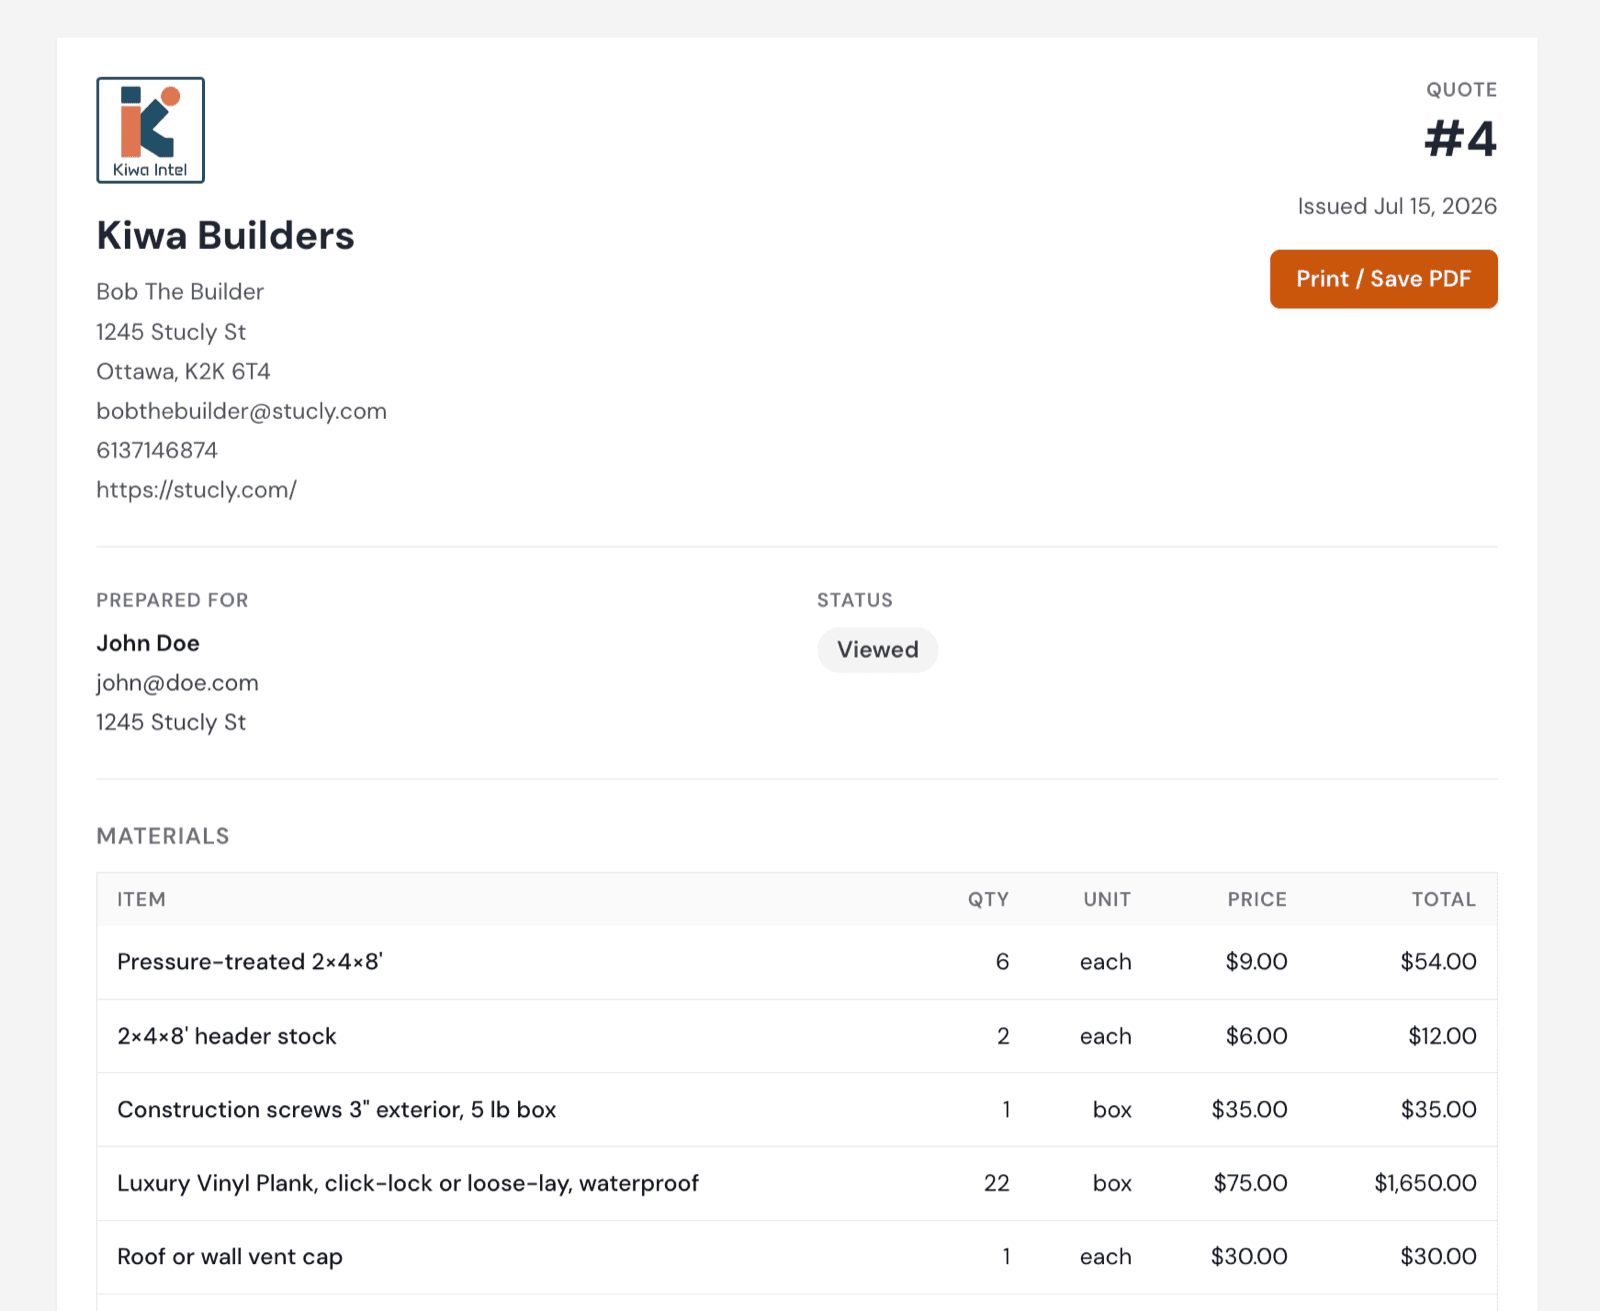The image size is (1600, 1311).
Task: Click the Kiwa Intel logo
Action: point(151,130)
